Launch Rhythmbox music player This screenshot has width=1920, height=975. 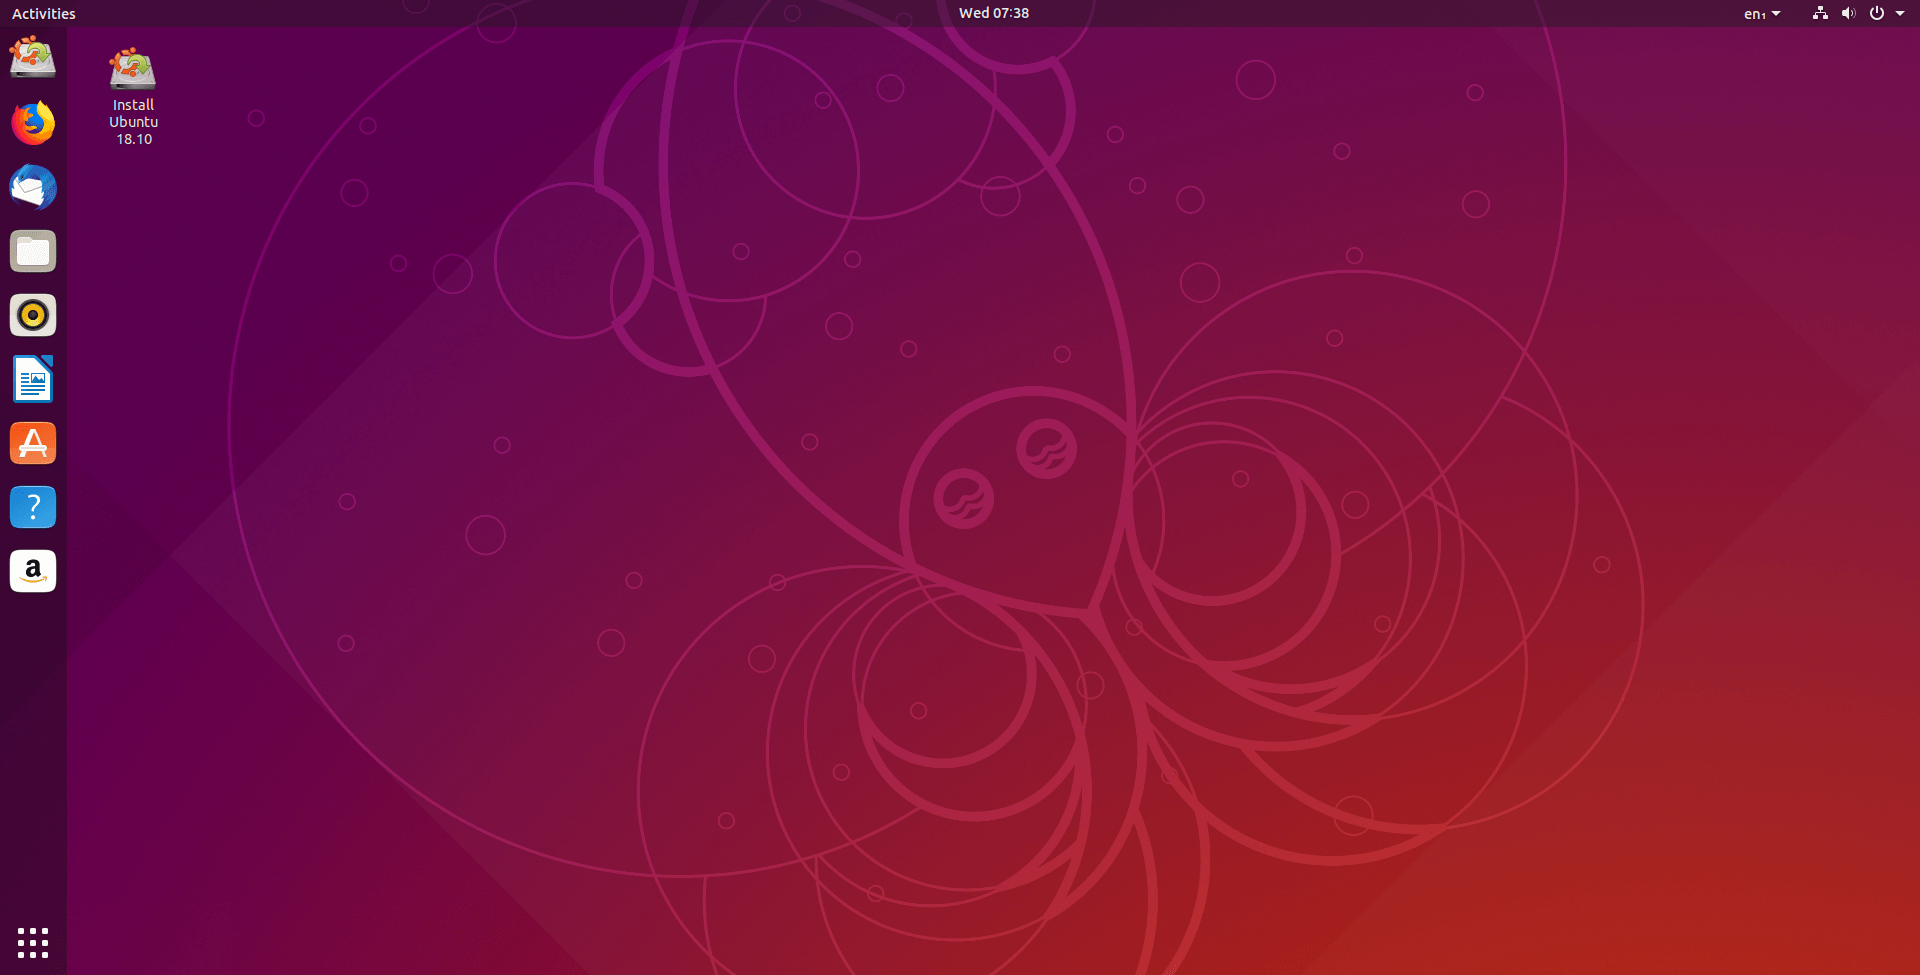(33, 315)
